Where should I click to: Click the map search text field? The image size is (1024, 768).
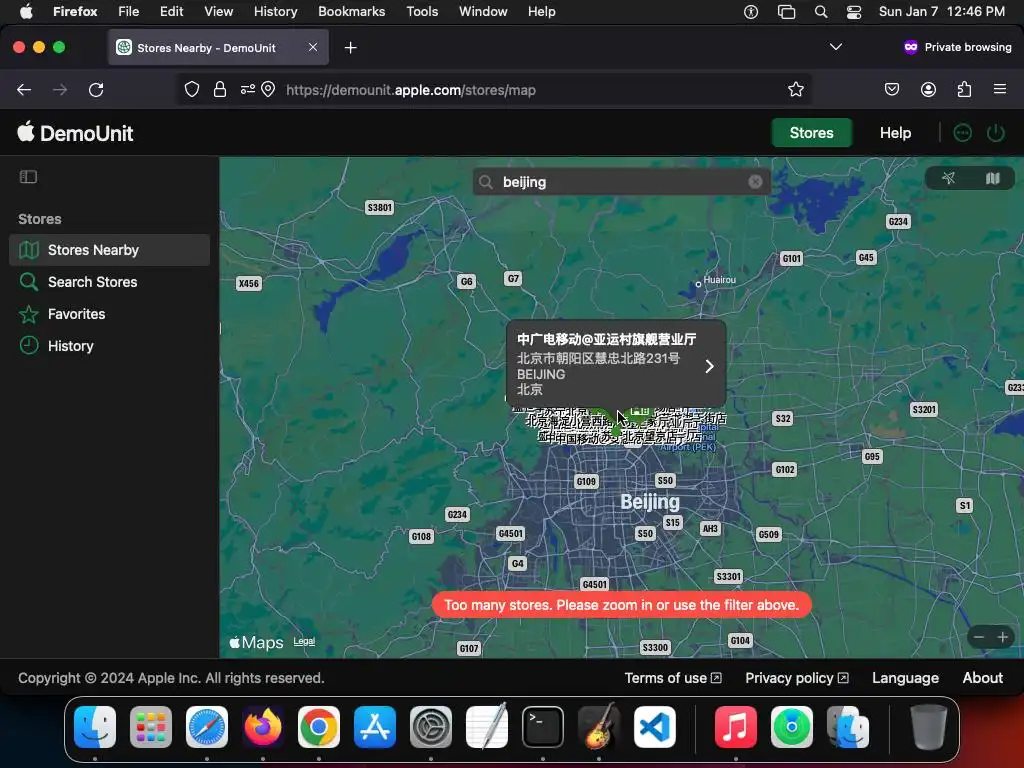(x=620, y=182)
